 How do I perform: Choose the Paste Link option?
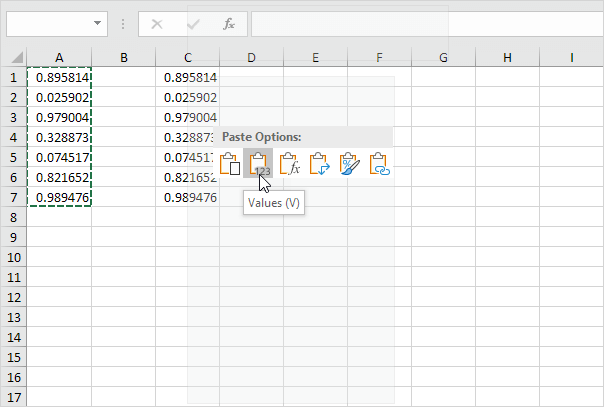pos(379,164)
